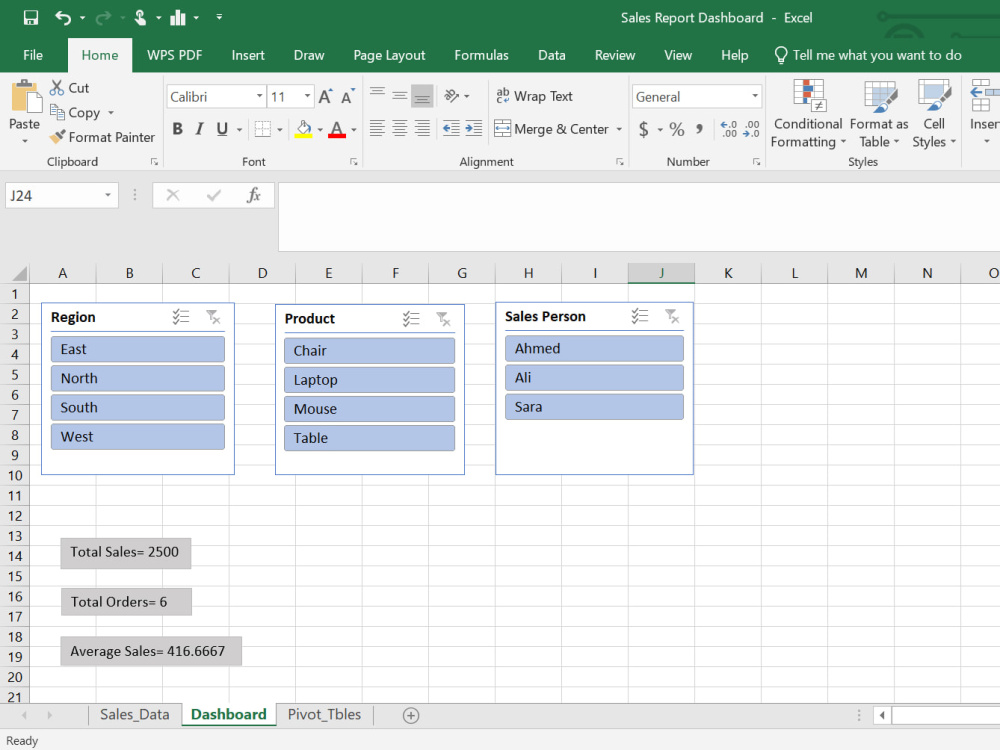Open the font name dropdown
Viewport: 1000px width, 750px height.
click(x=260, y=96)
